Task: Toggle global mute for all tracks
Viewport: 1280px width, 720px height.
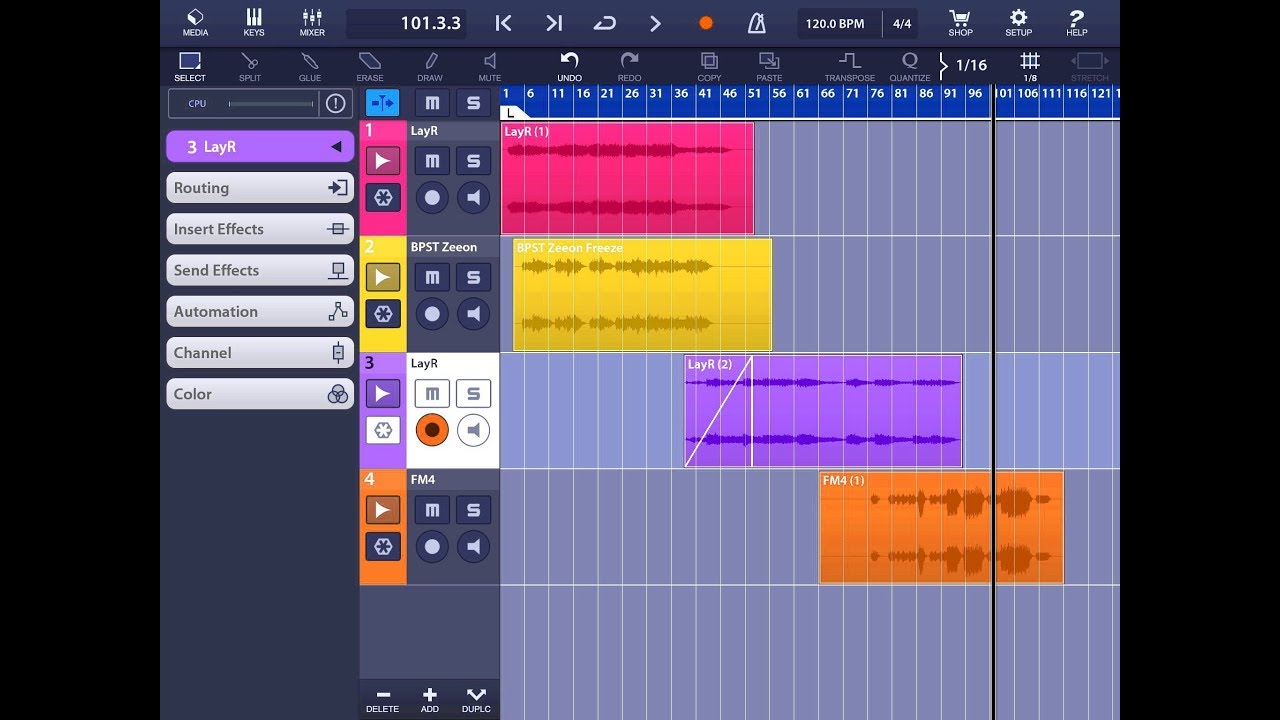Action: point(432,102)
